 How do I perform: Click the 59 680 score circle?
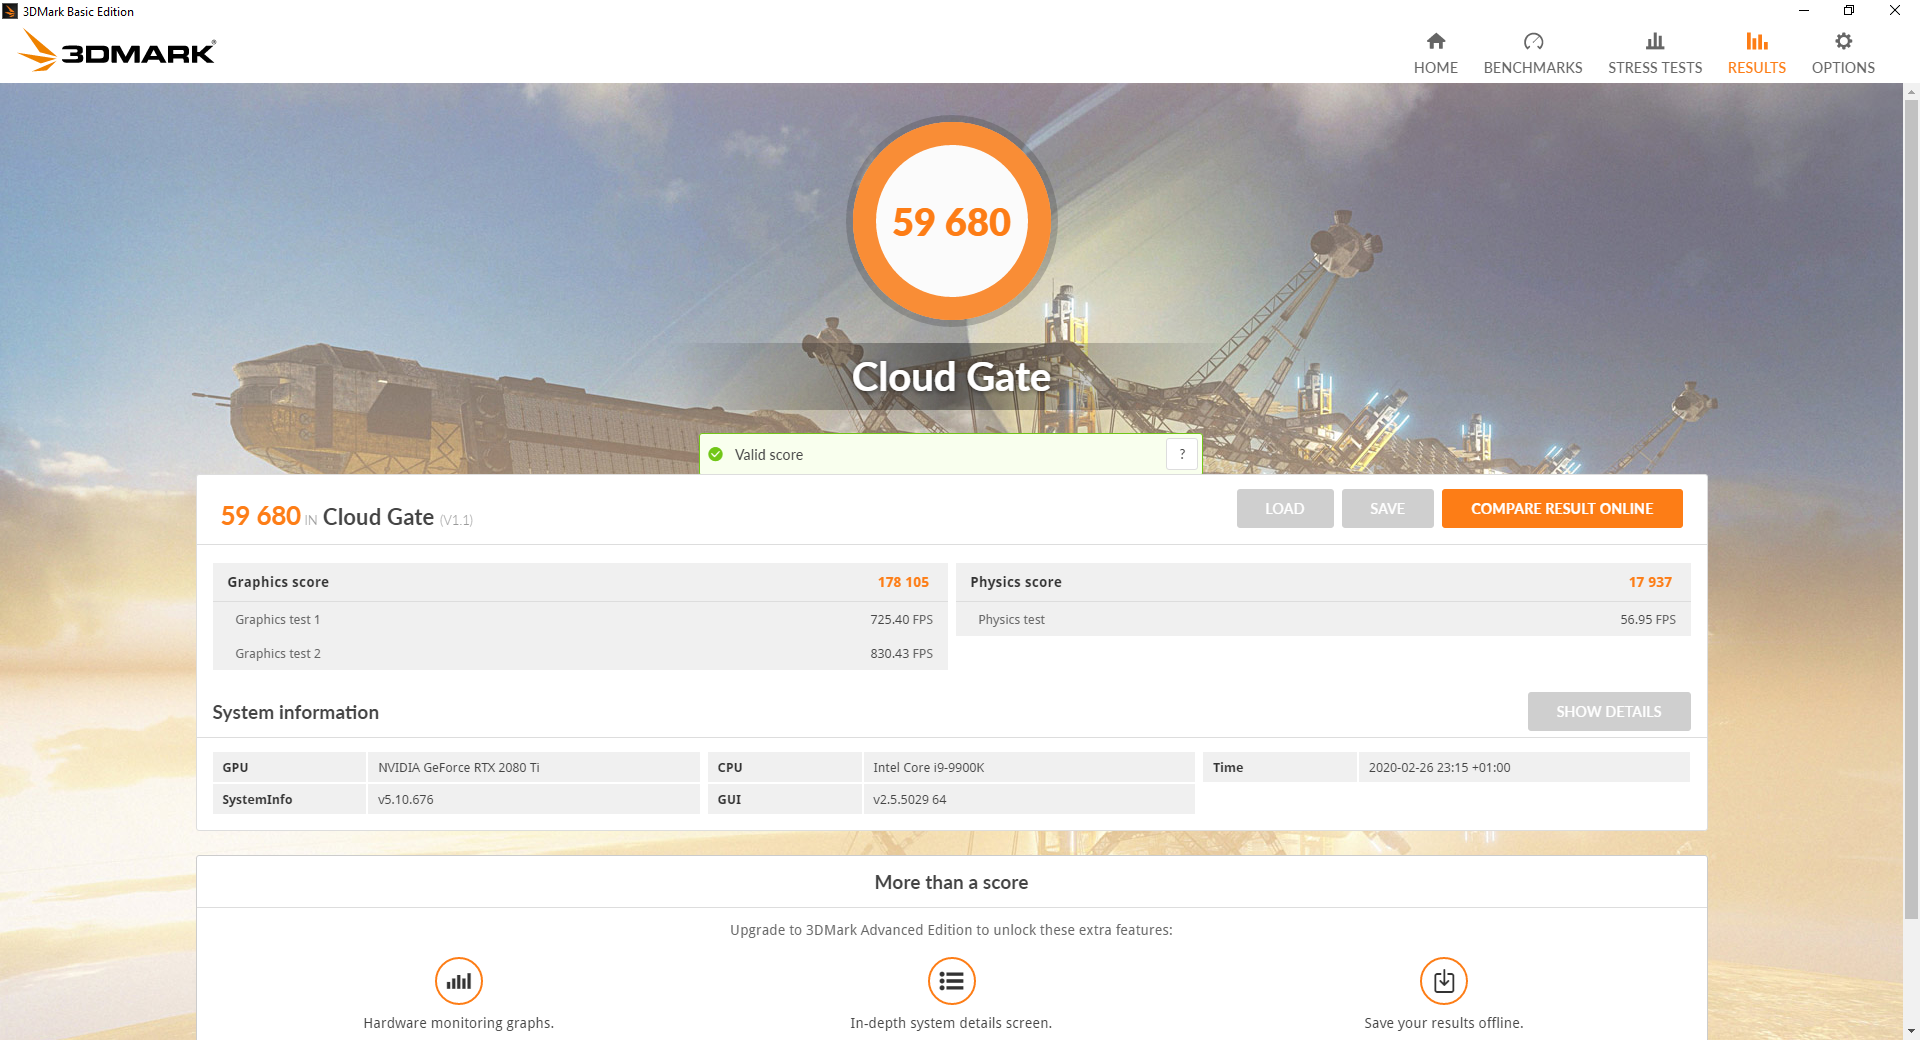pyautogui.click(x=951, y=221)
